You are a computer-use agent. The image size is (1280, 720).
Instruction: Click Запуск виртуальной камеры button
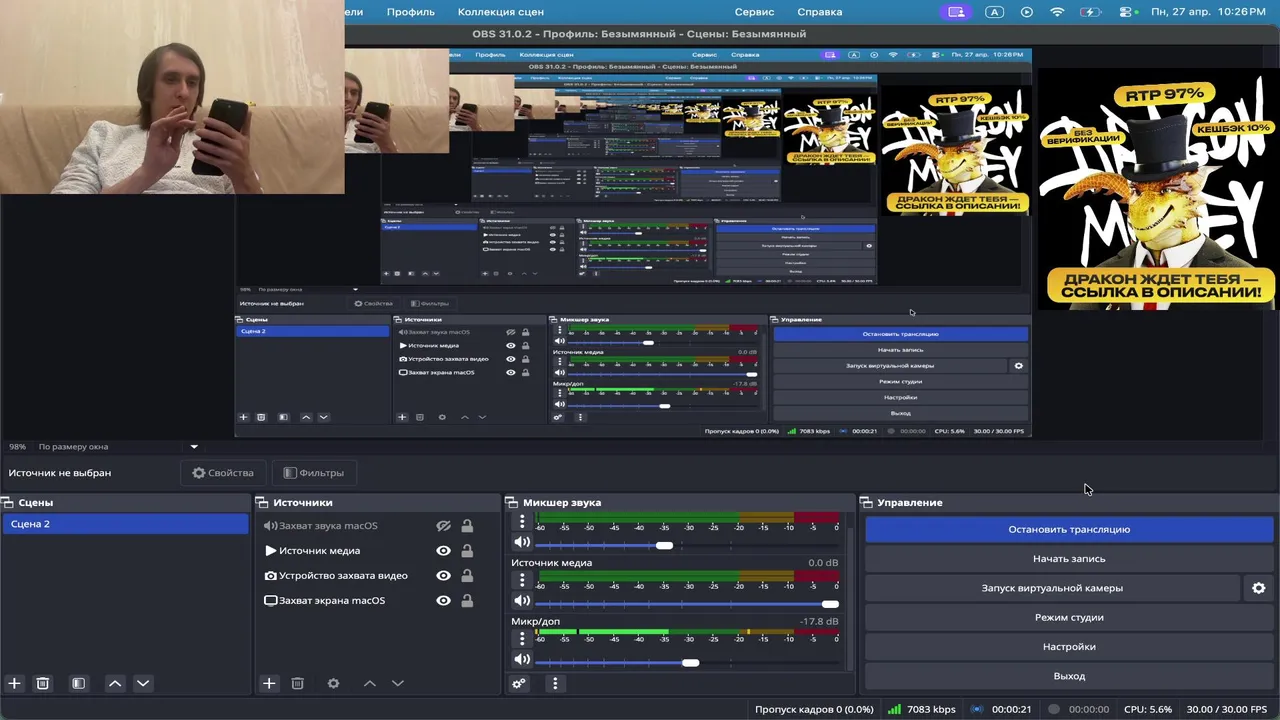pos(1052,588)
